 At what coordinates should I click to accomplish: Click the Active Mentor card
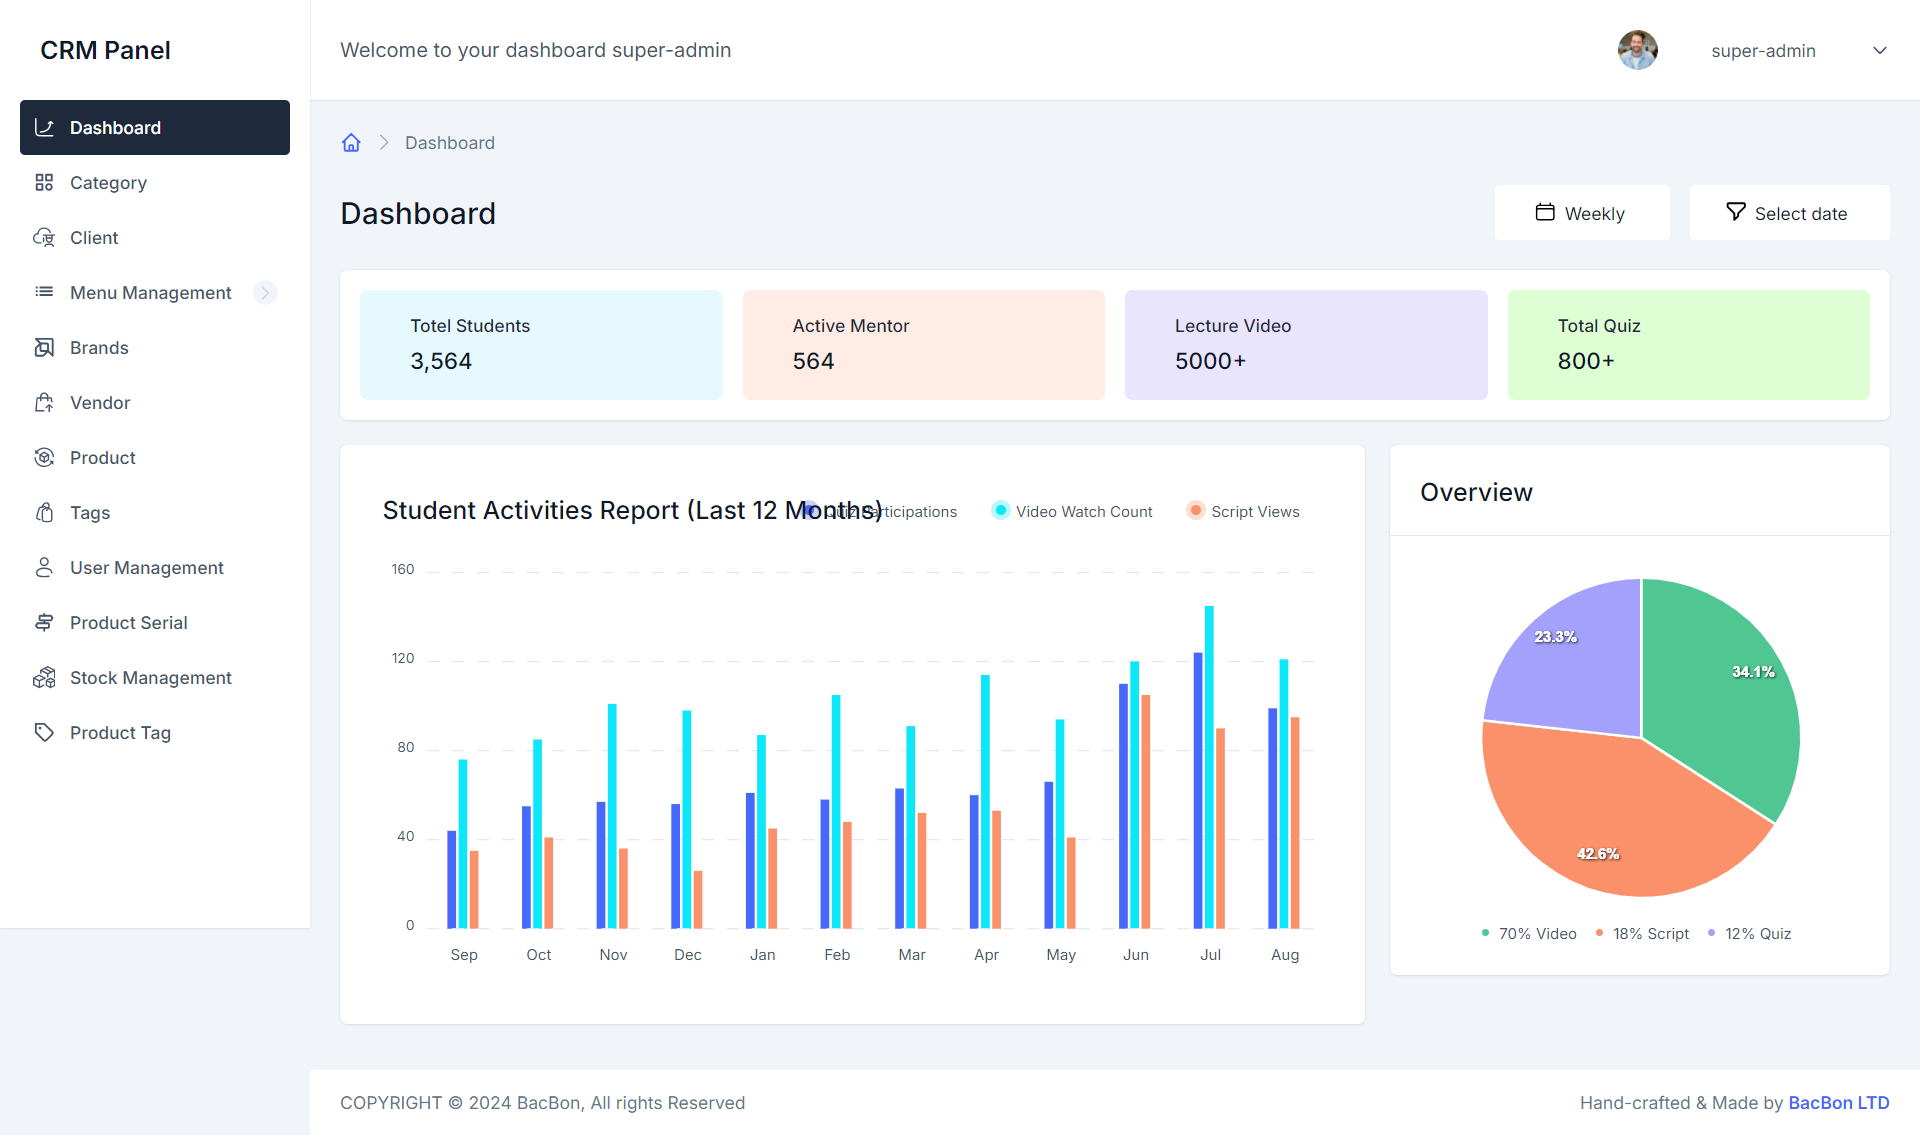pyautogui.click(x=923, y=344)
